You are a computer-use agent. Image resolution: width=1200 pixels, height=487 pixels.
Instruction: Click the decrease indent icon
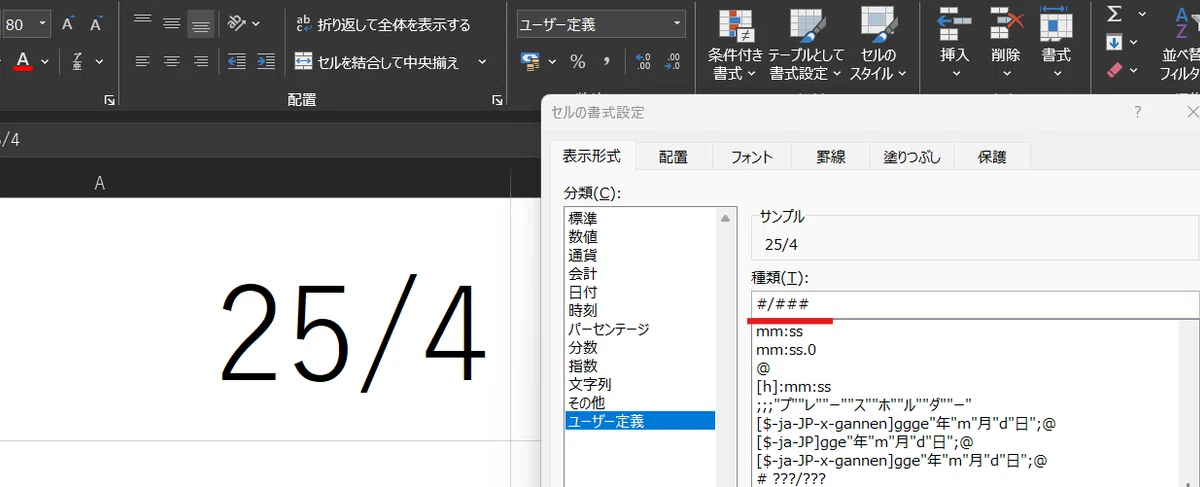pos(237,62)
